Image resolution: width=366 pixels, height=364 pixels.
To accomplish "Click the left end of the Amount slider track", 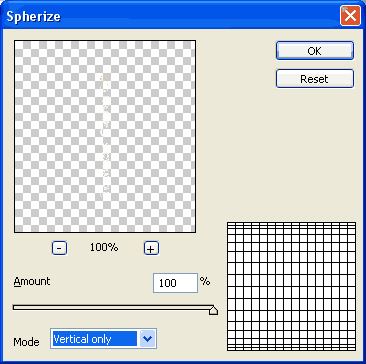I will click(x=15, y=307).
